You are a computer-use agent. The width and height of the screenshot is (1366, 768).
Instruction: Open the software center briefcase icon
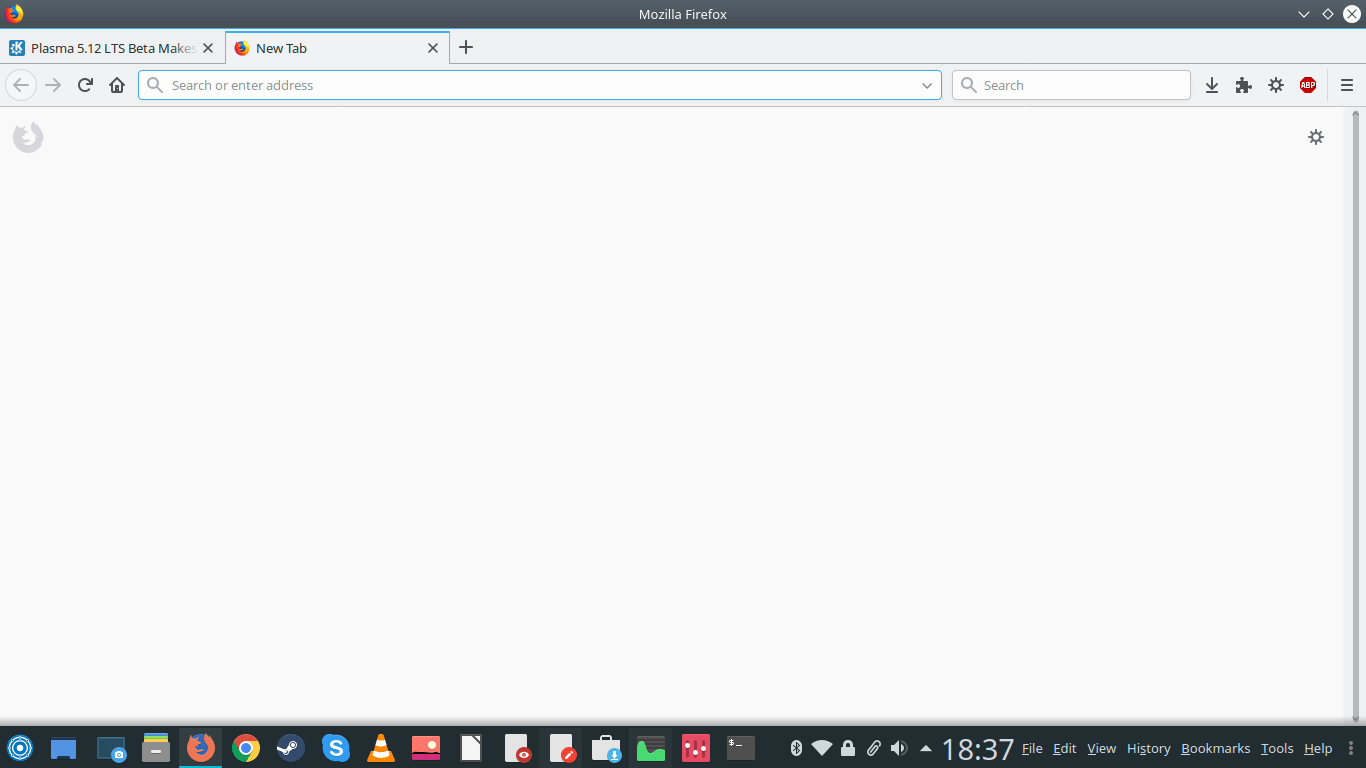tap(606, 747)
